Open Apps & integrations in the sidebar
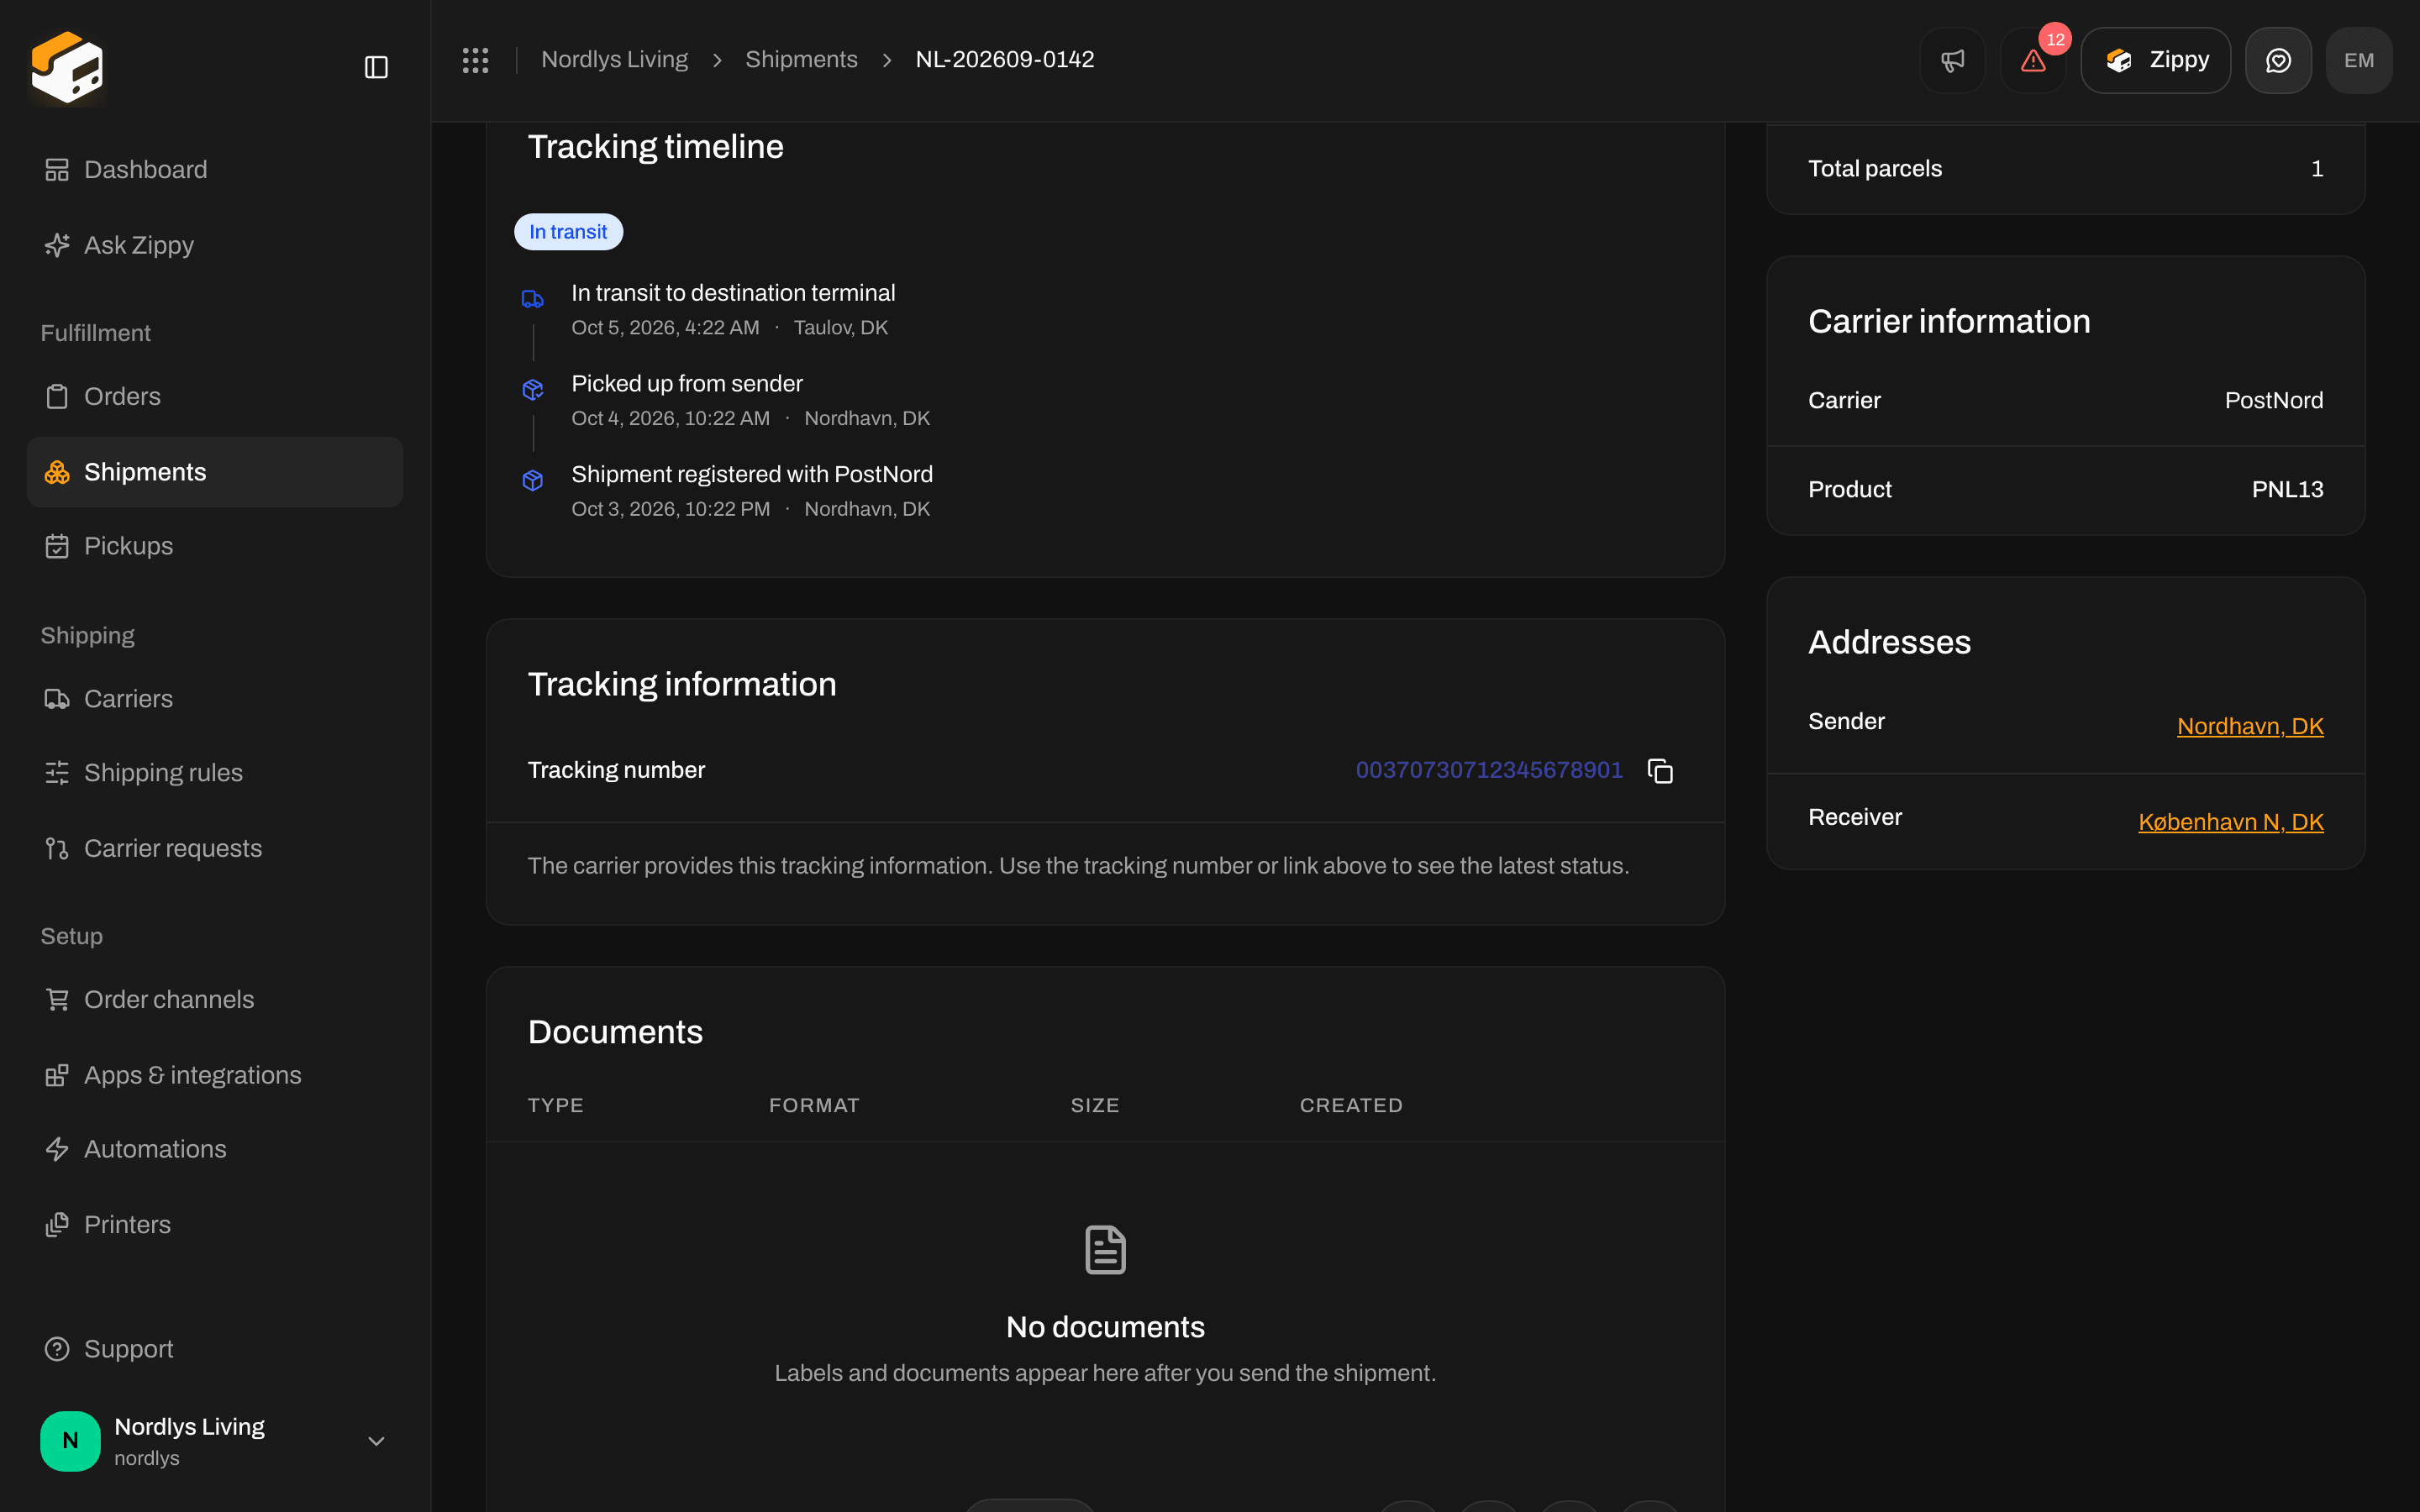2420x1512 pixels. 215,1075
